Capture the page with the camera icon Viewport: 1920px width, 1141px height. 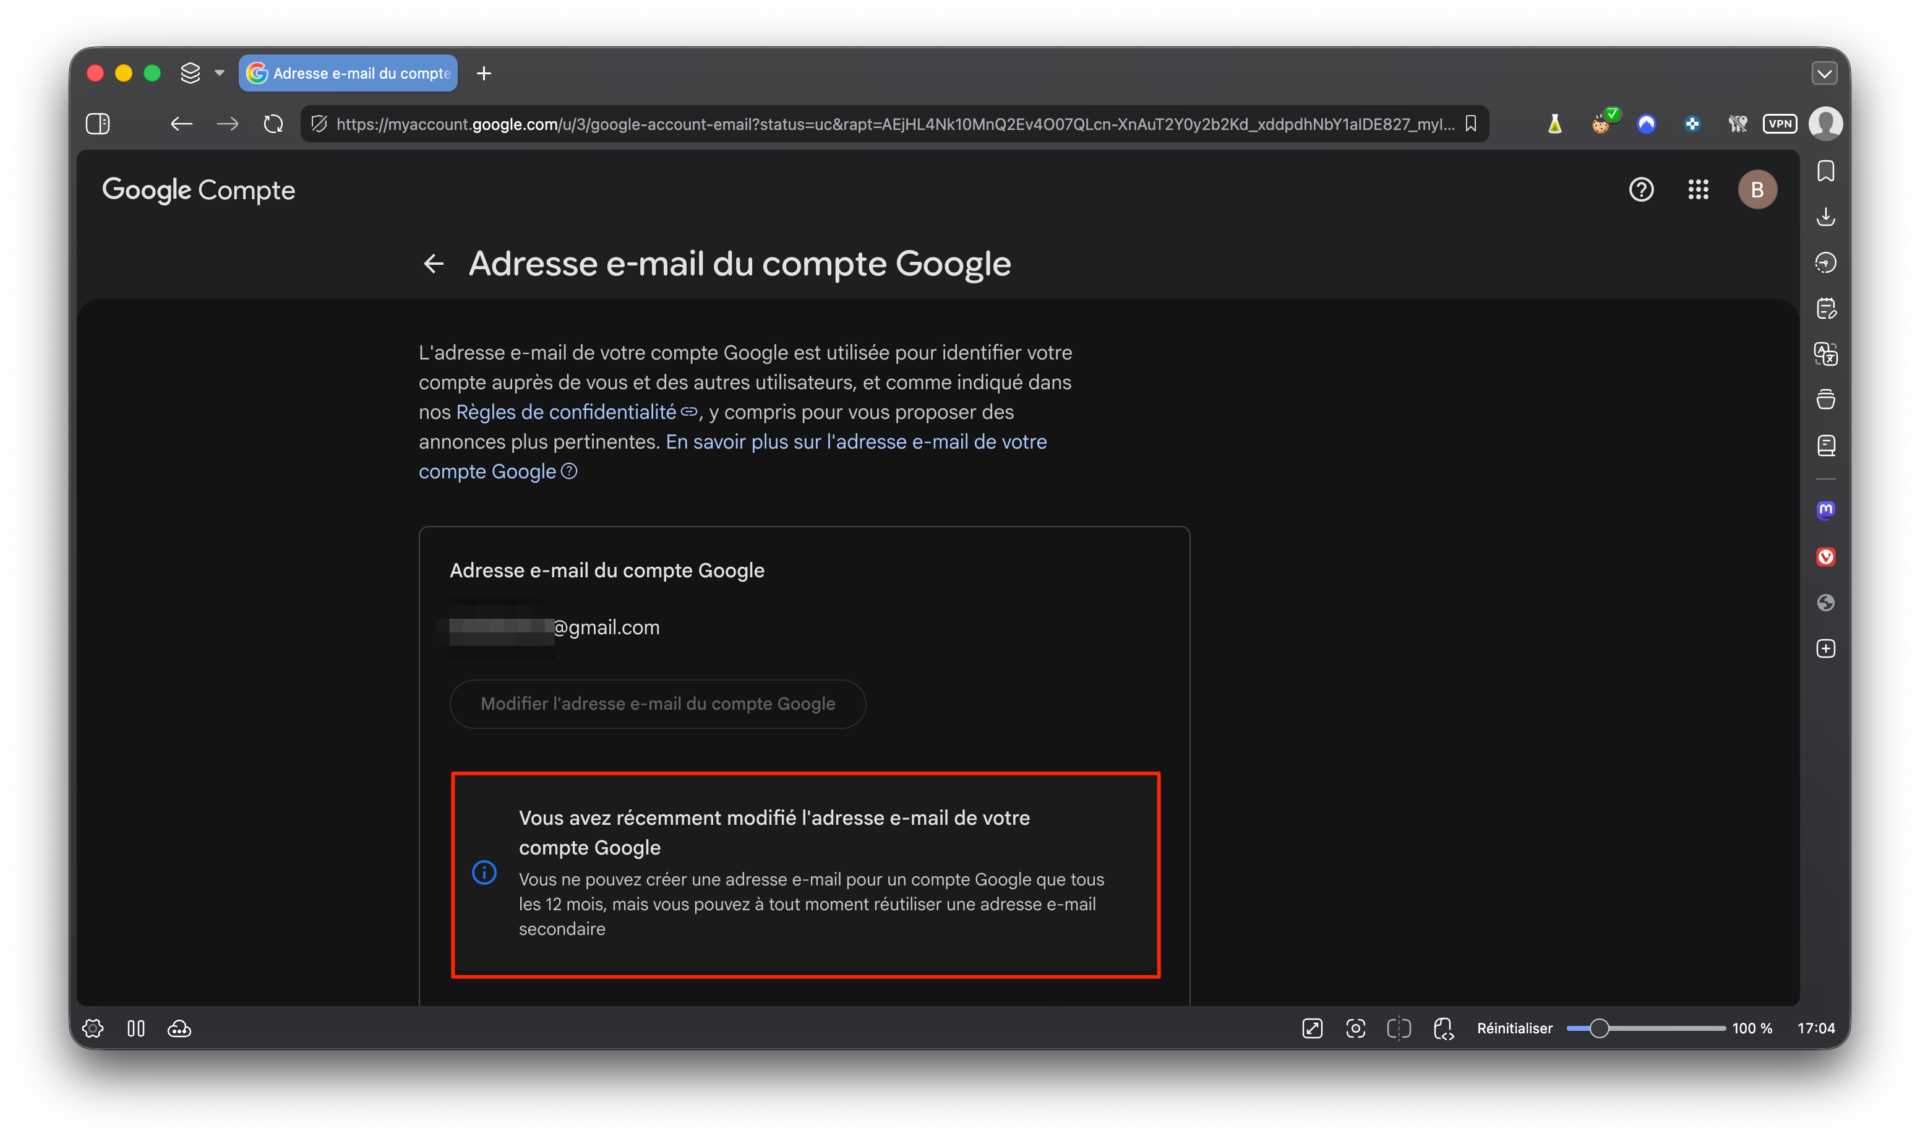pos(1356,1028)
